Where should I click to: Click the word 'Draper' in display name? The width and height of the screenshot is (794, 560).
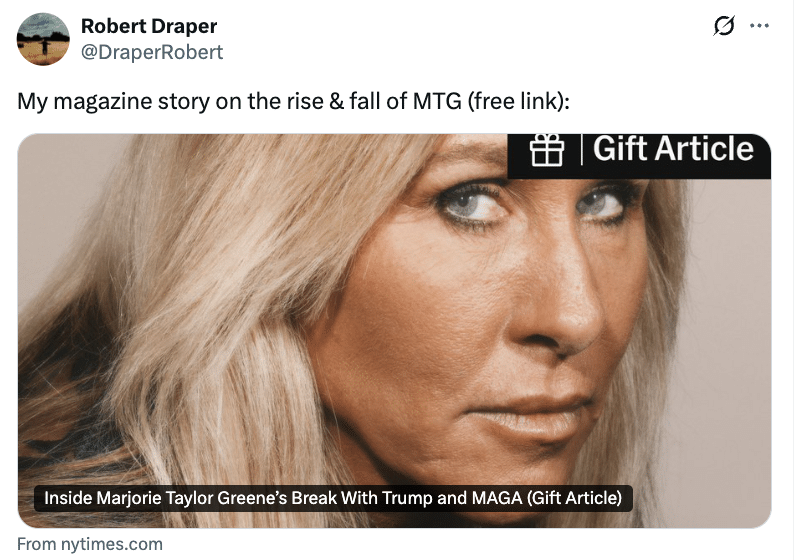[x=184, y=26]
